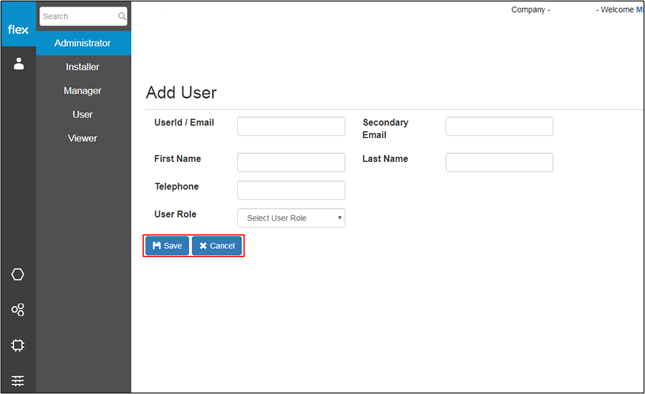Click the search magnifier icon

(x=122, y=16)
